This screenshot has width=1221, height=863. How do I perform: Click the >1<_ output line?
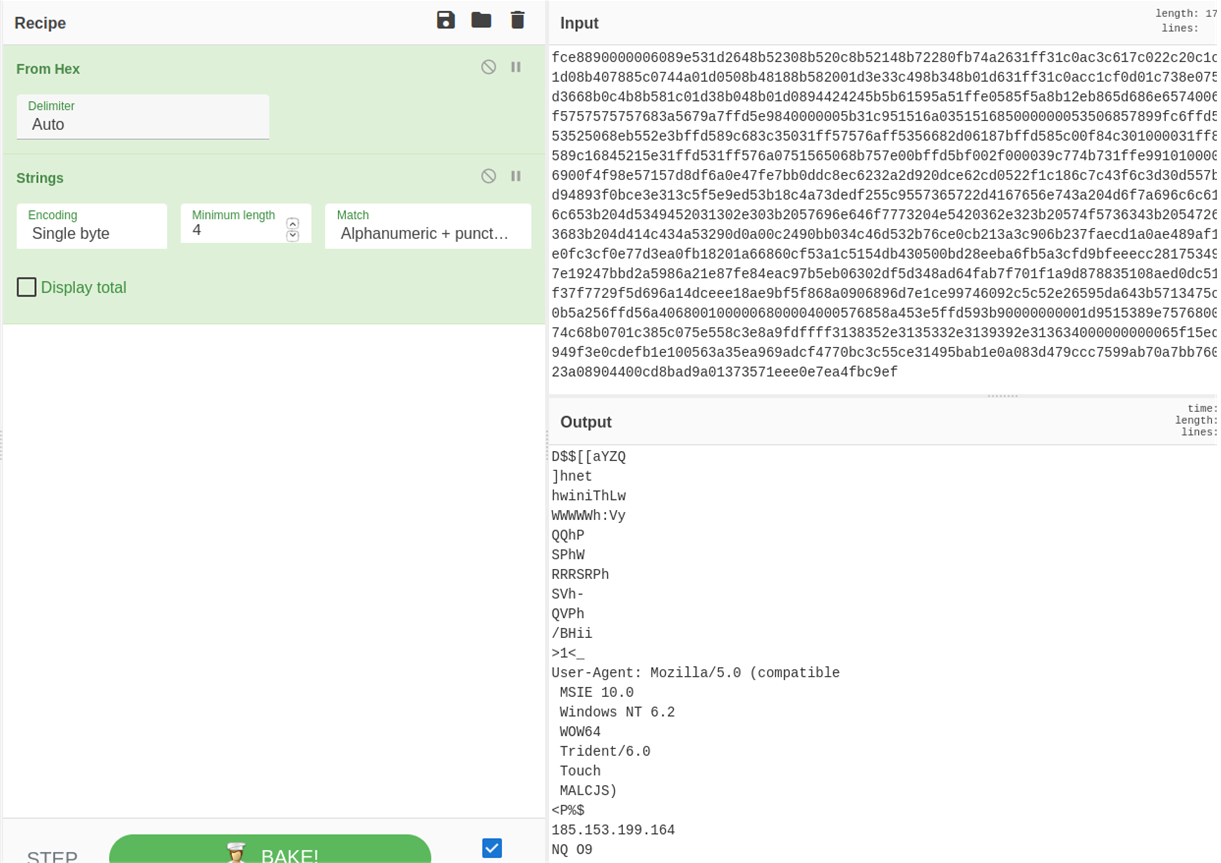(x=568, y=653)
